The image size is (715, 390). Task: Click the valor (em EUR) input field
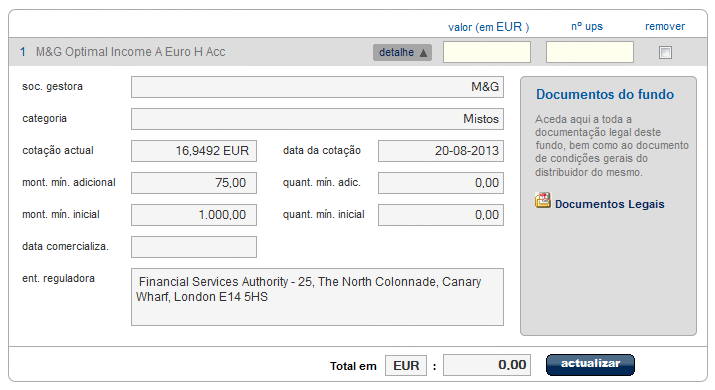pyautogui.click(x=487, y=52)
